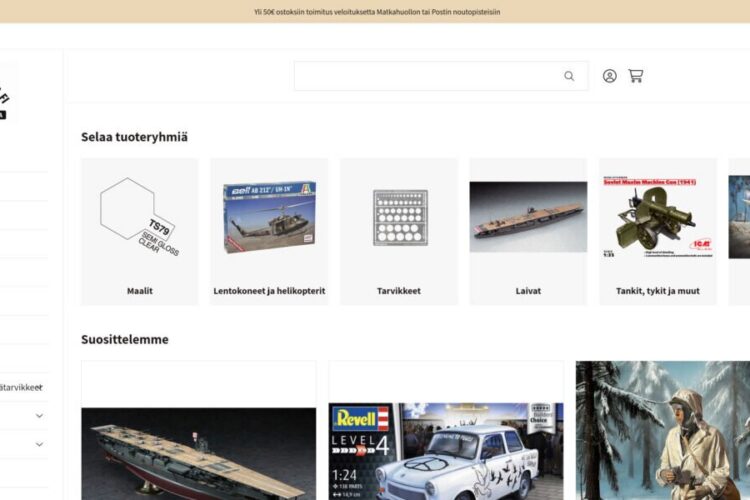The height and width of the screenshot is (500, 750).
Task: Open the shopping cart icon
Action: pyautogui.click(x=635, y=76)
